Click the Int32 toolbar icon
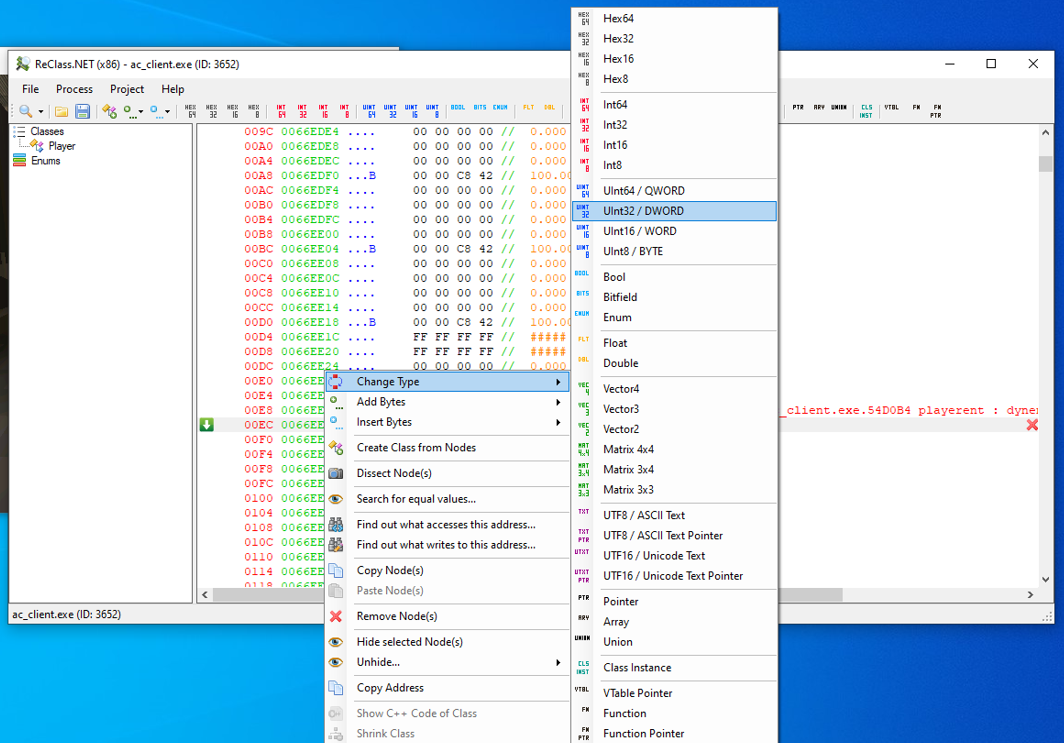Screen dimensions: 1064x743 (301, 111)
